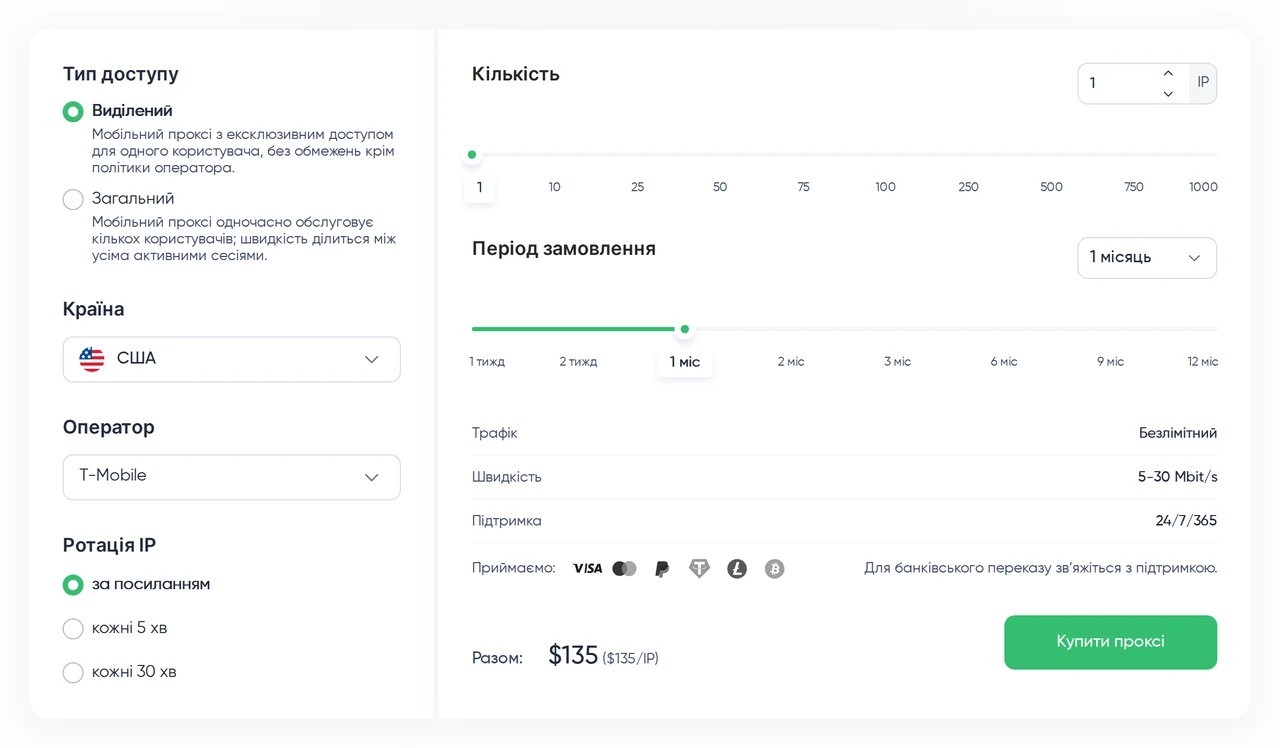This screenshot has height=748, width=1280.
Task: Click the quantity slider handle
Action: click(x=472, y=155)
